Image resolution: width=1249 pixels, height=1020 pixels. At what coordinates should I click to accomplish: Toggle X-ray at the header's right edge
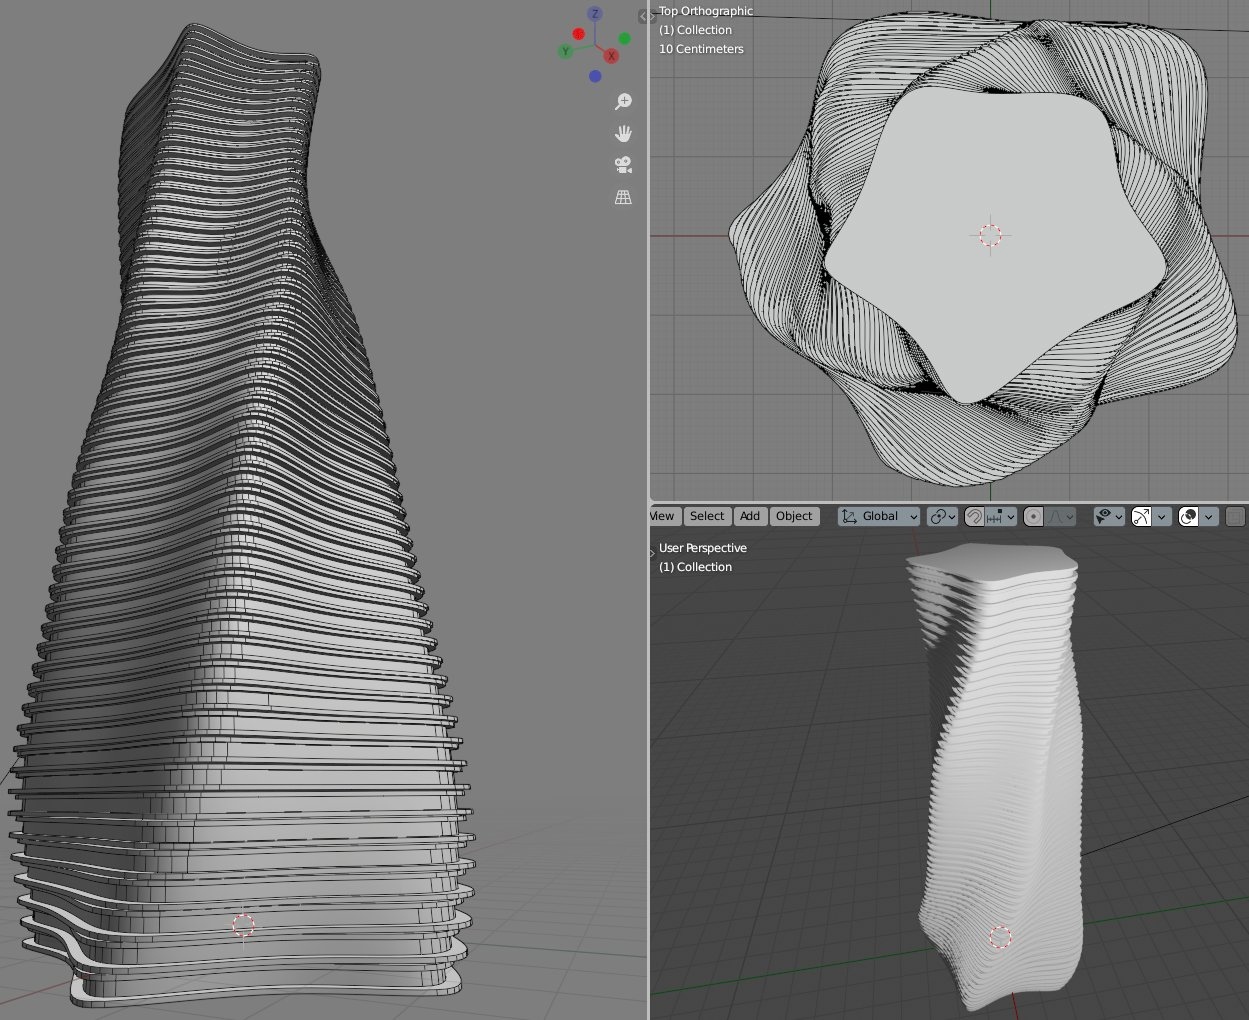[1236, 516]
